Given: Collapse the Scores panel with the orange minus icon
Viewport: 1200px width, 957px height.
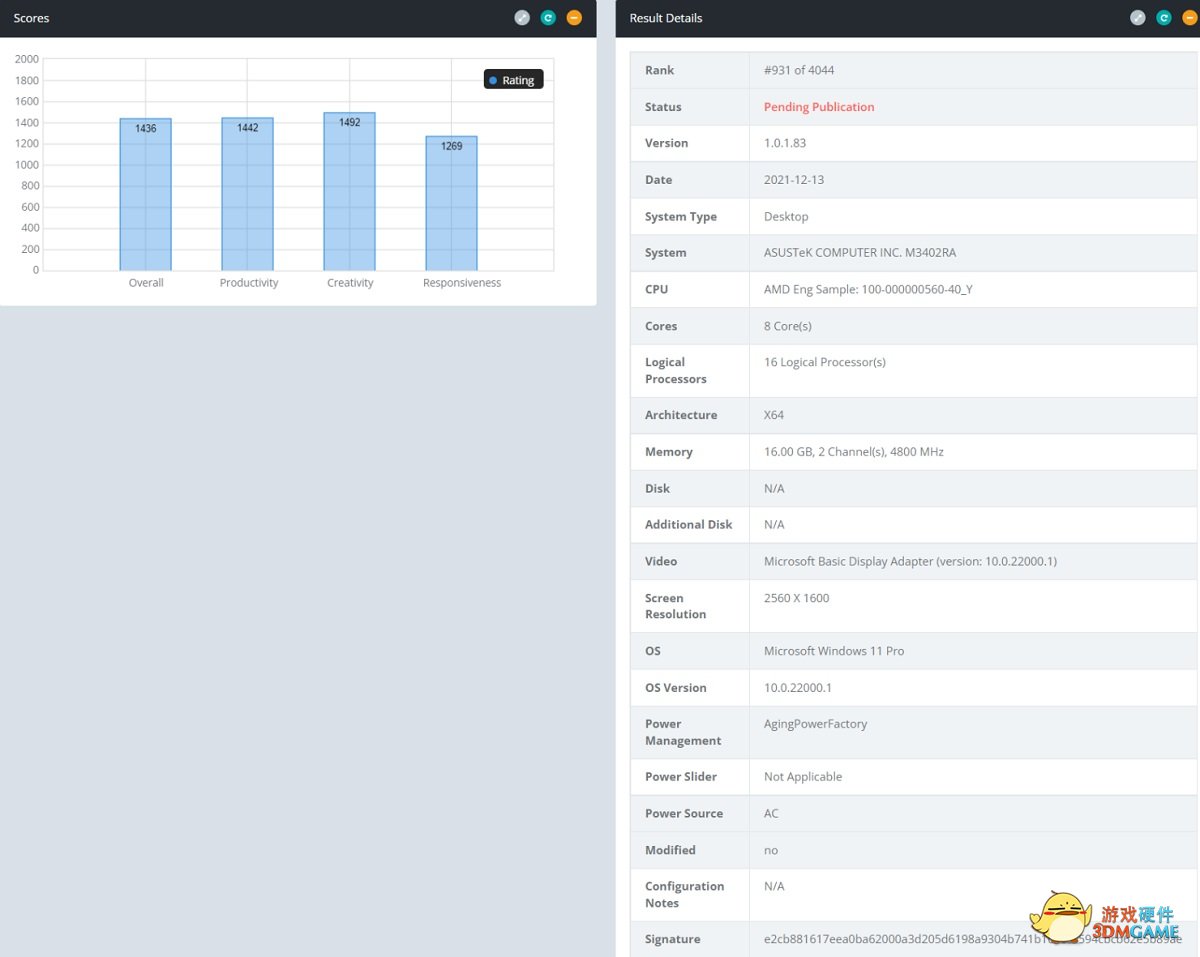Looking at the screenshot, I should tap(574, 18).
